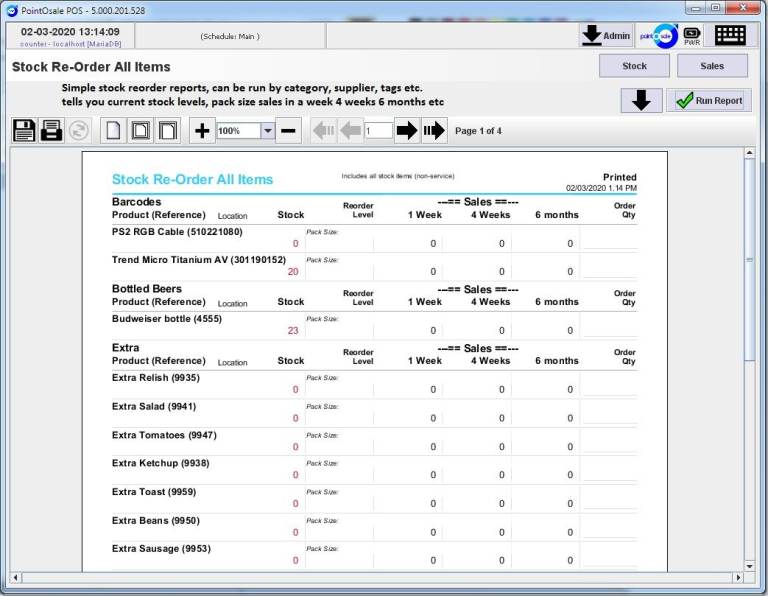Image resolution: width=768 pixels, height=596 pixels.
Task: Click the PWR power icon
Action: coord(692,35)
